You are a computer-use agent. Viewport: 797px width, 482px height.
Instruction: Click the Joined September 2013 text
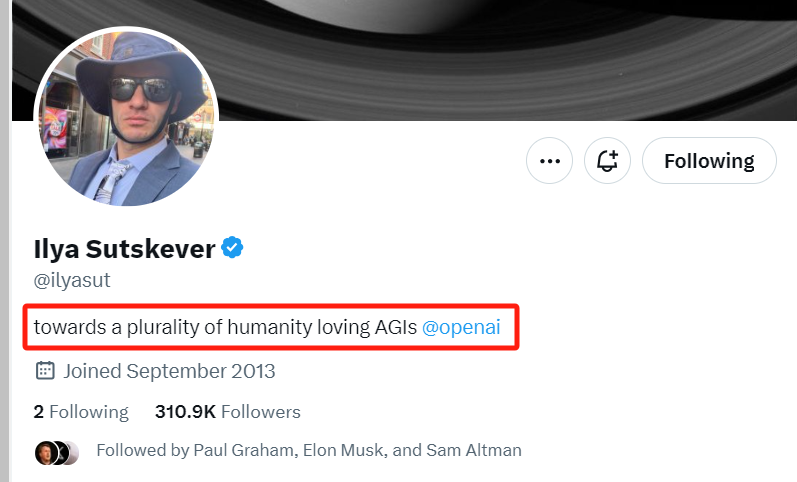click(169, 371)
